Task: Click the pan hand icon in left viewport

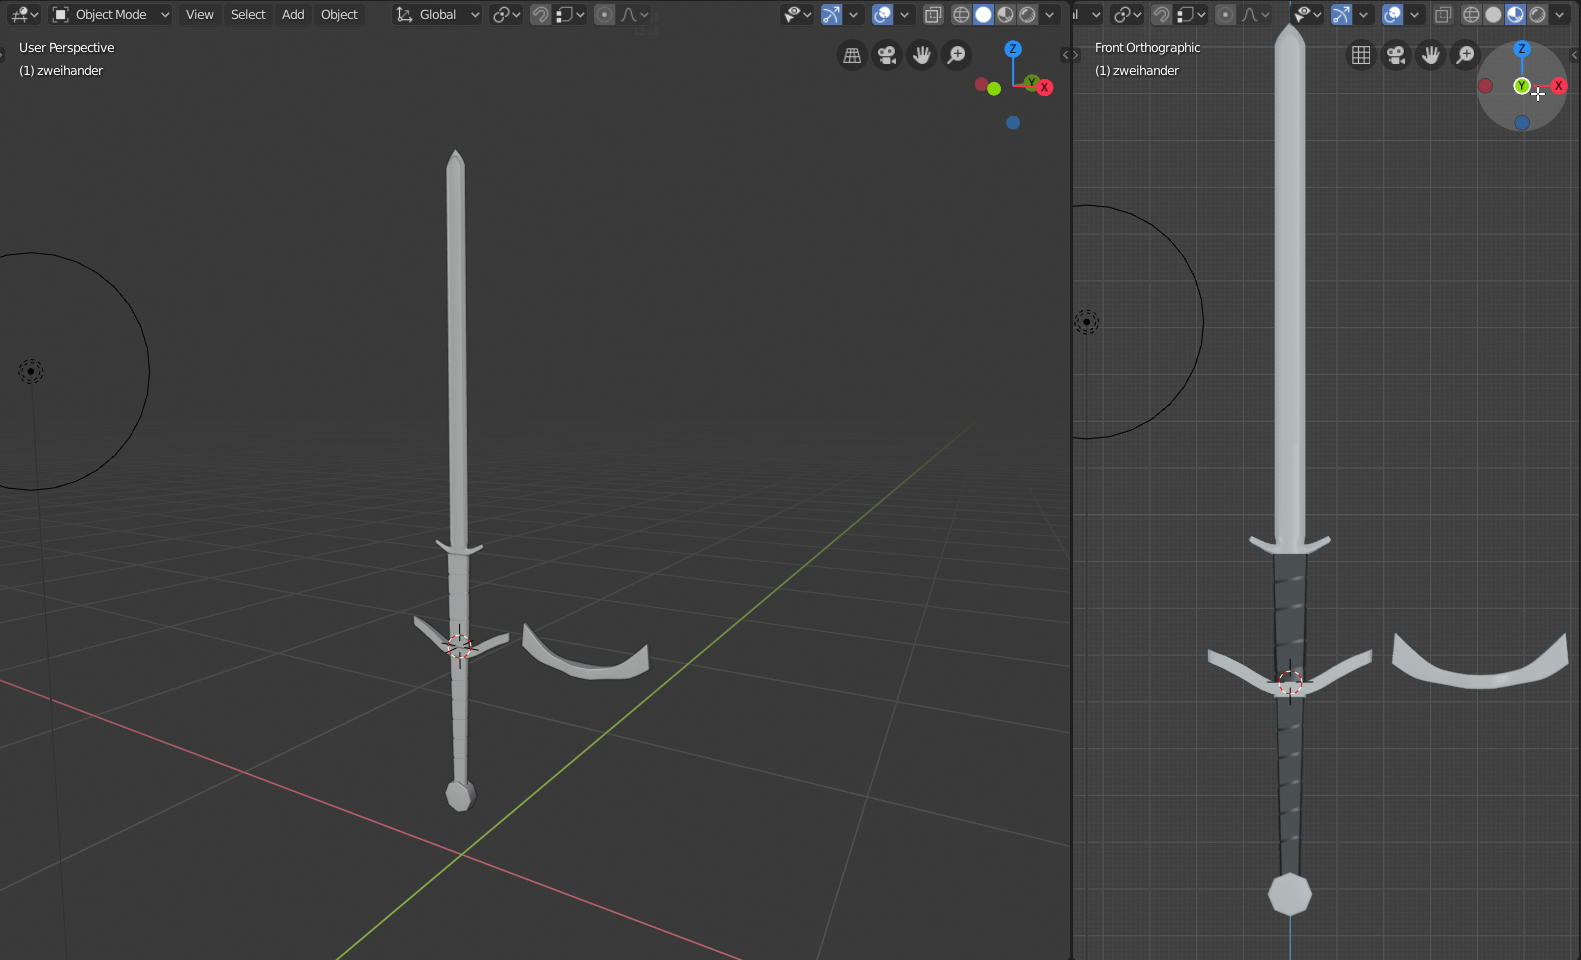Action: (922, 55)
